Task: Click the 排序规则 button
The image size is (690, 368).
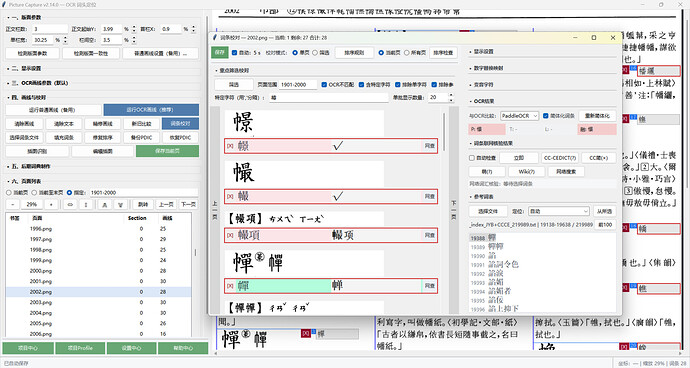Action: point(354,52)
